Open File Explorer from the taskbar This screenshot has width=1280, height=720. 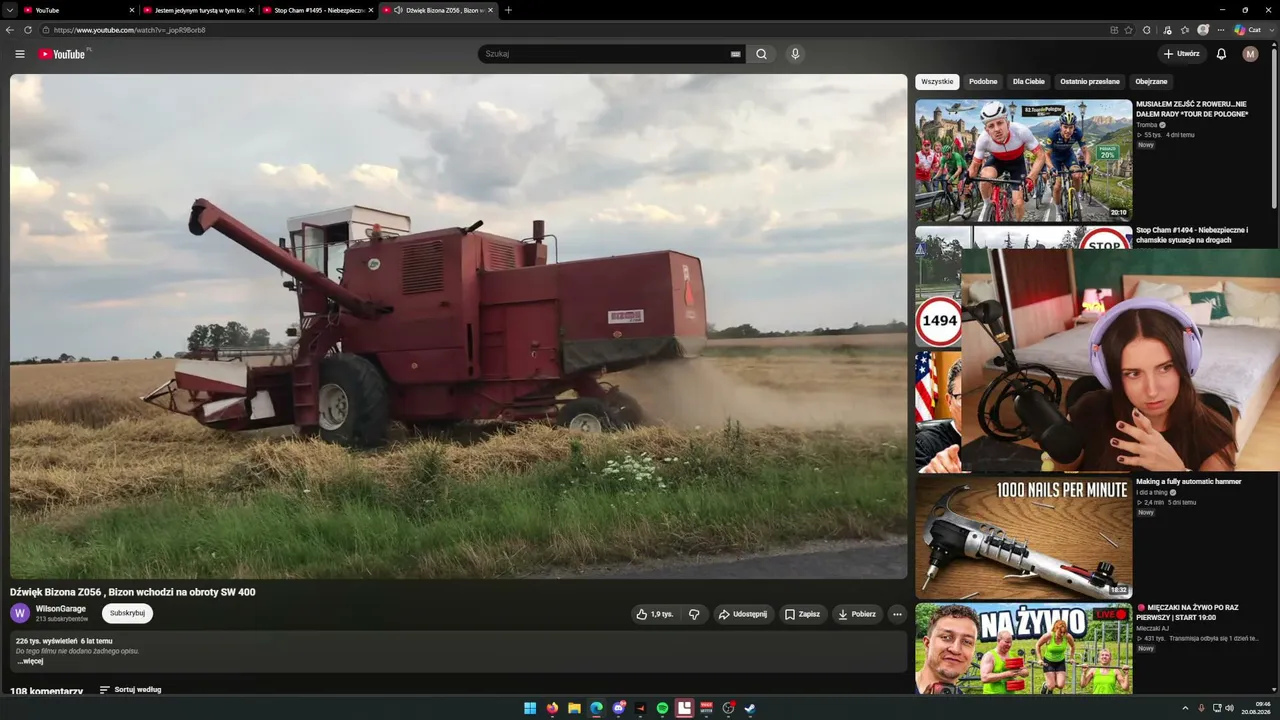[574, 708]
